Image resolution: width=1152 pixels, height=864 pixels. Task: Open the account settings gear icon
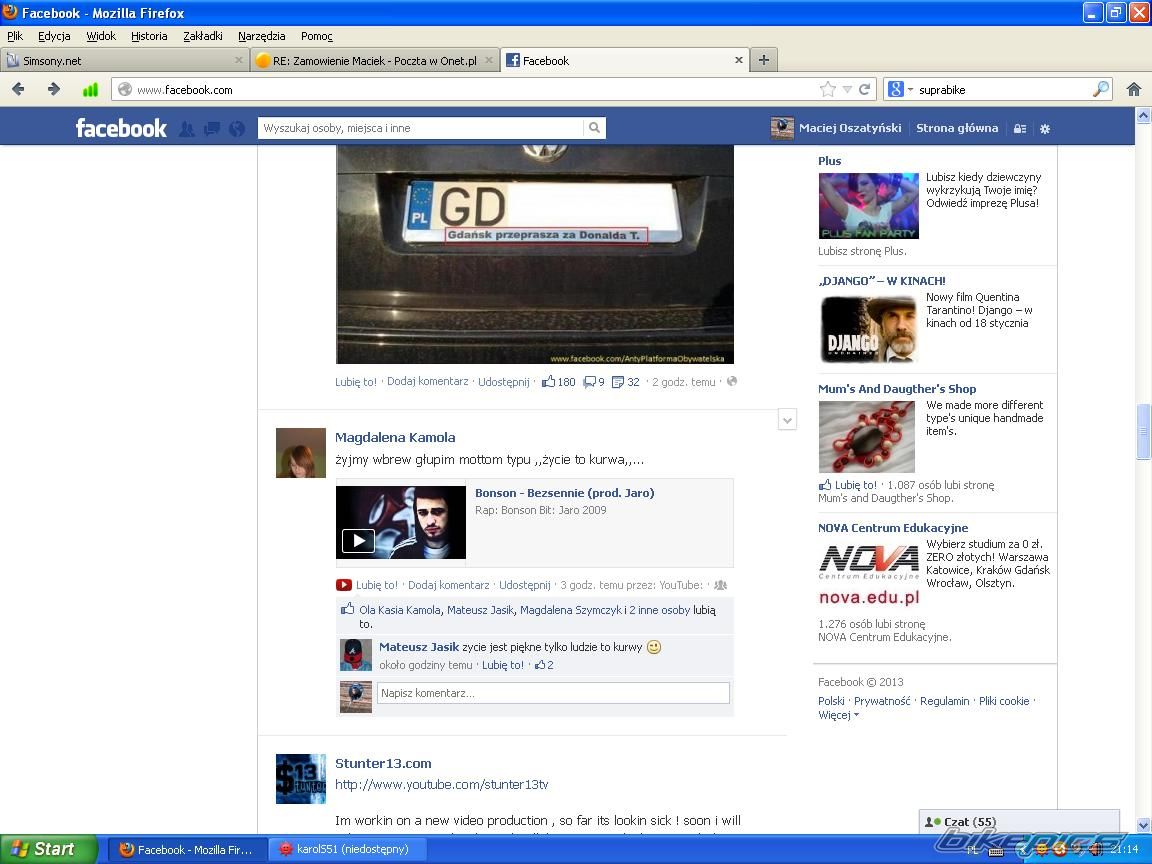(1045, 129)
